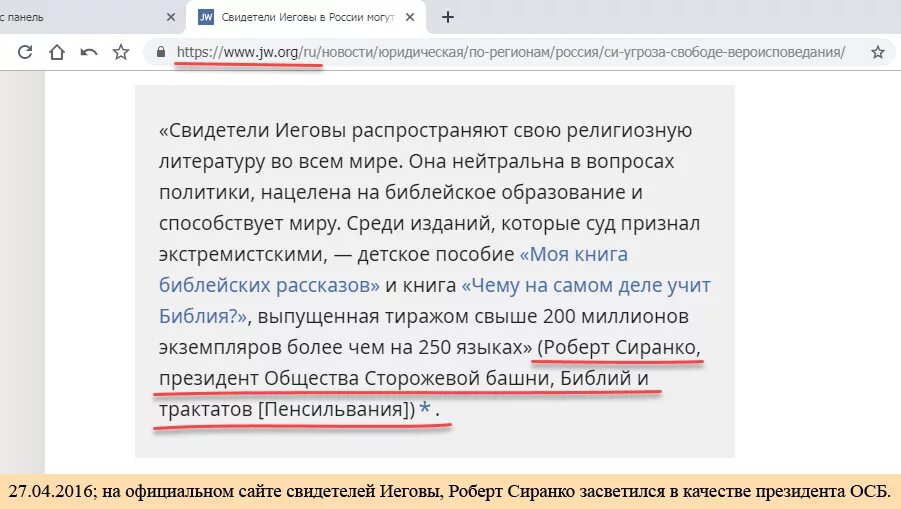Open link «Моя книга библейских рассказов»

coord(393,269)
